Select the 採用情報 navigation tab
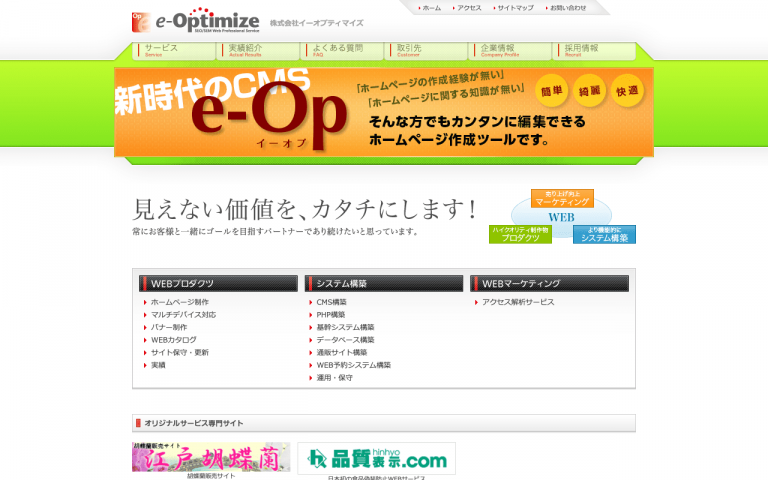Screen dimensions: 768x480 (594, 51)
